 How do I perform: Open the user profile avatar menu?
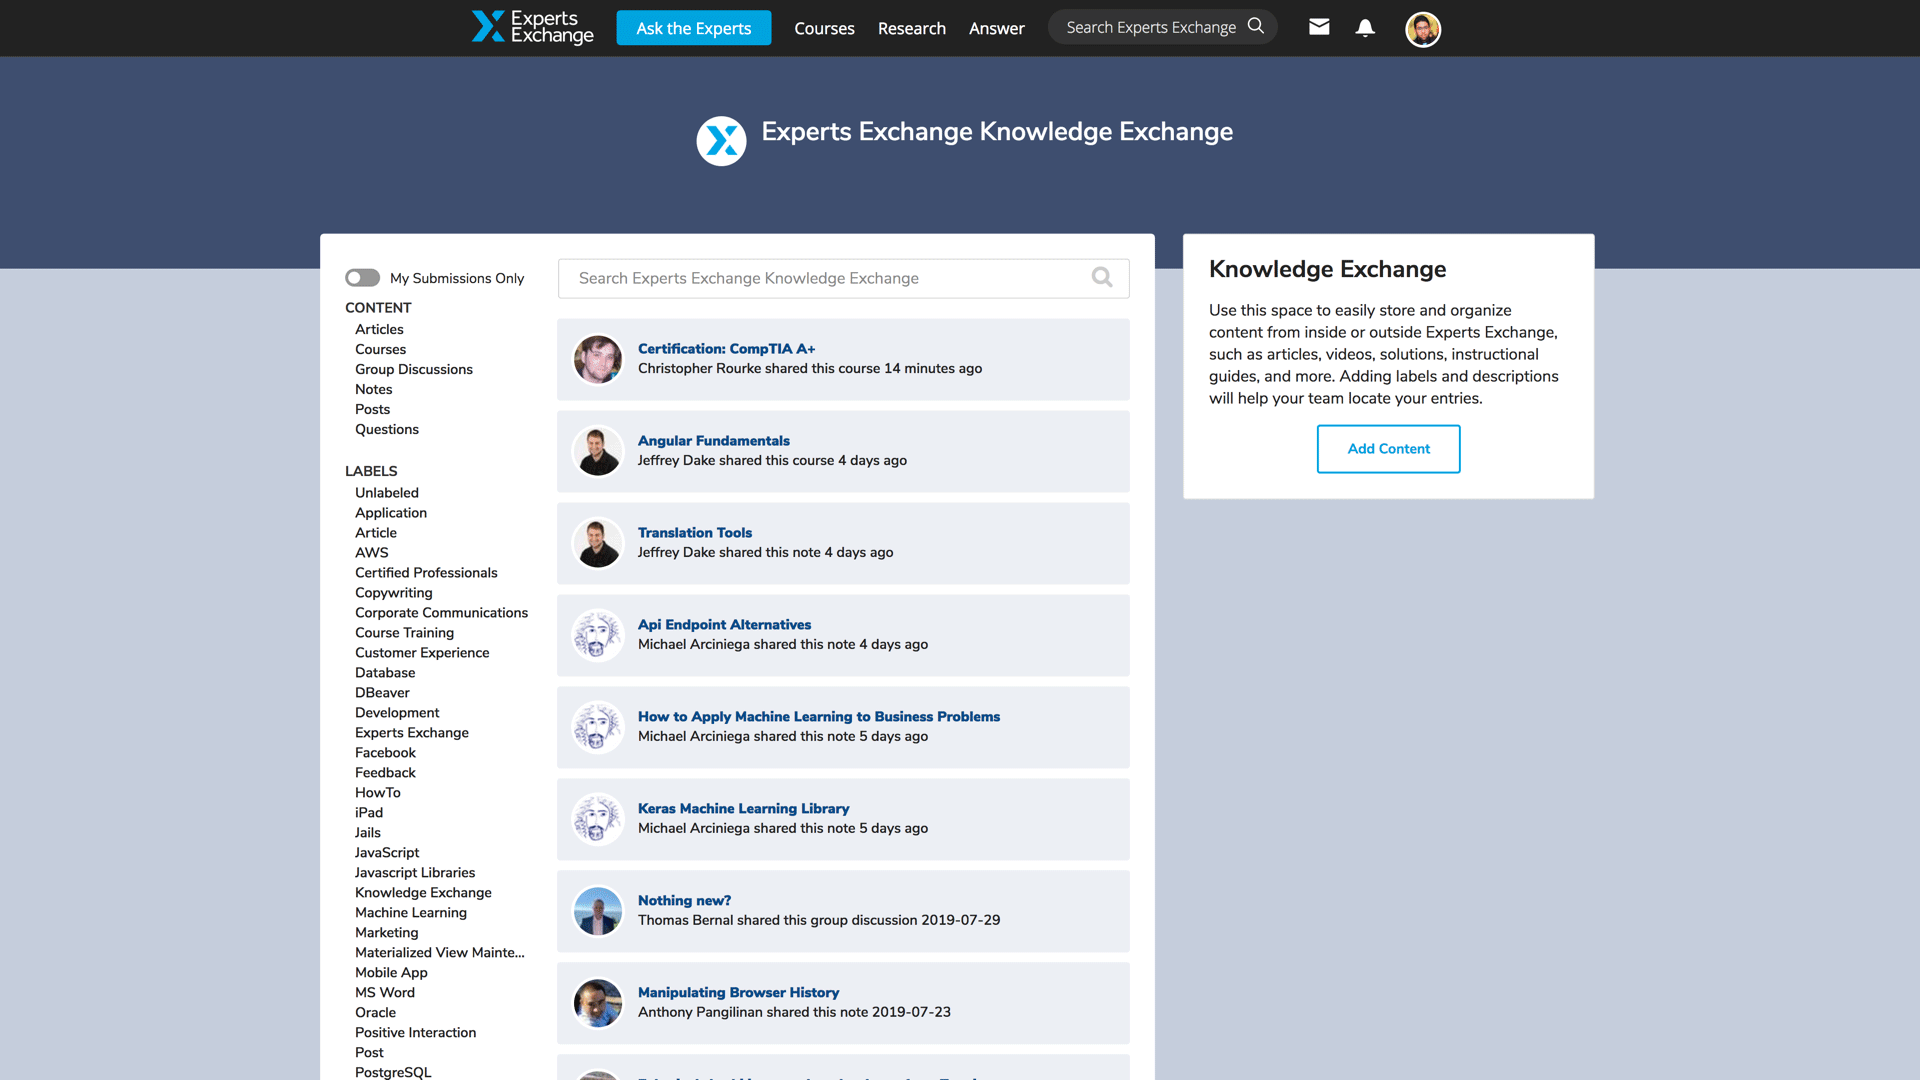(1422, 29)
